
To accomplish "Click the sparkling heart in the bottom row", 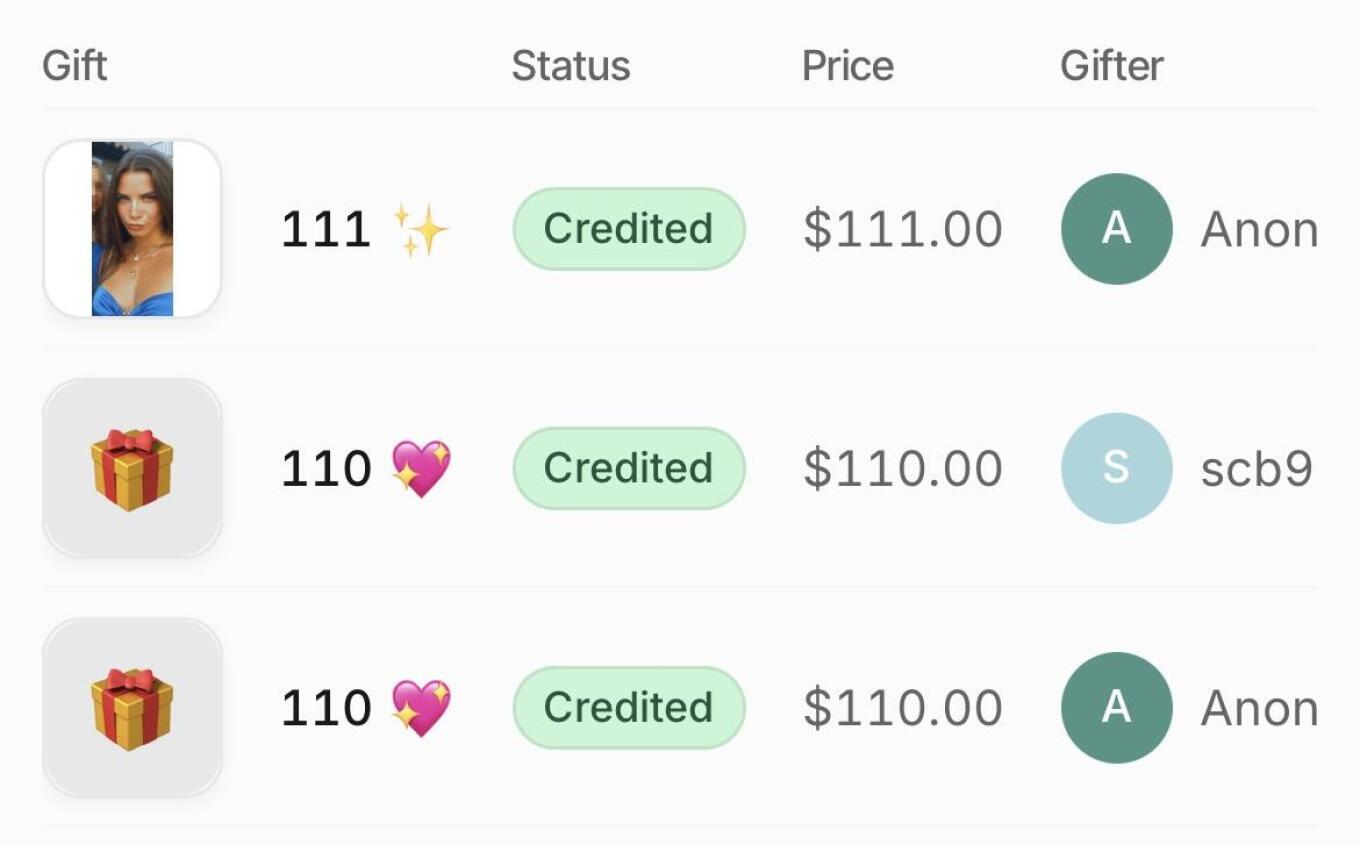I will [421, 707].
